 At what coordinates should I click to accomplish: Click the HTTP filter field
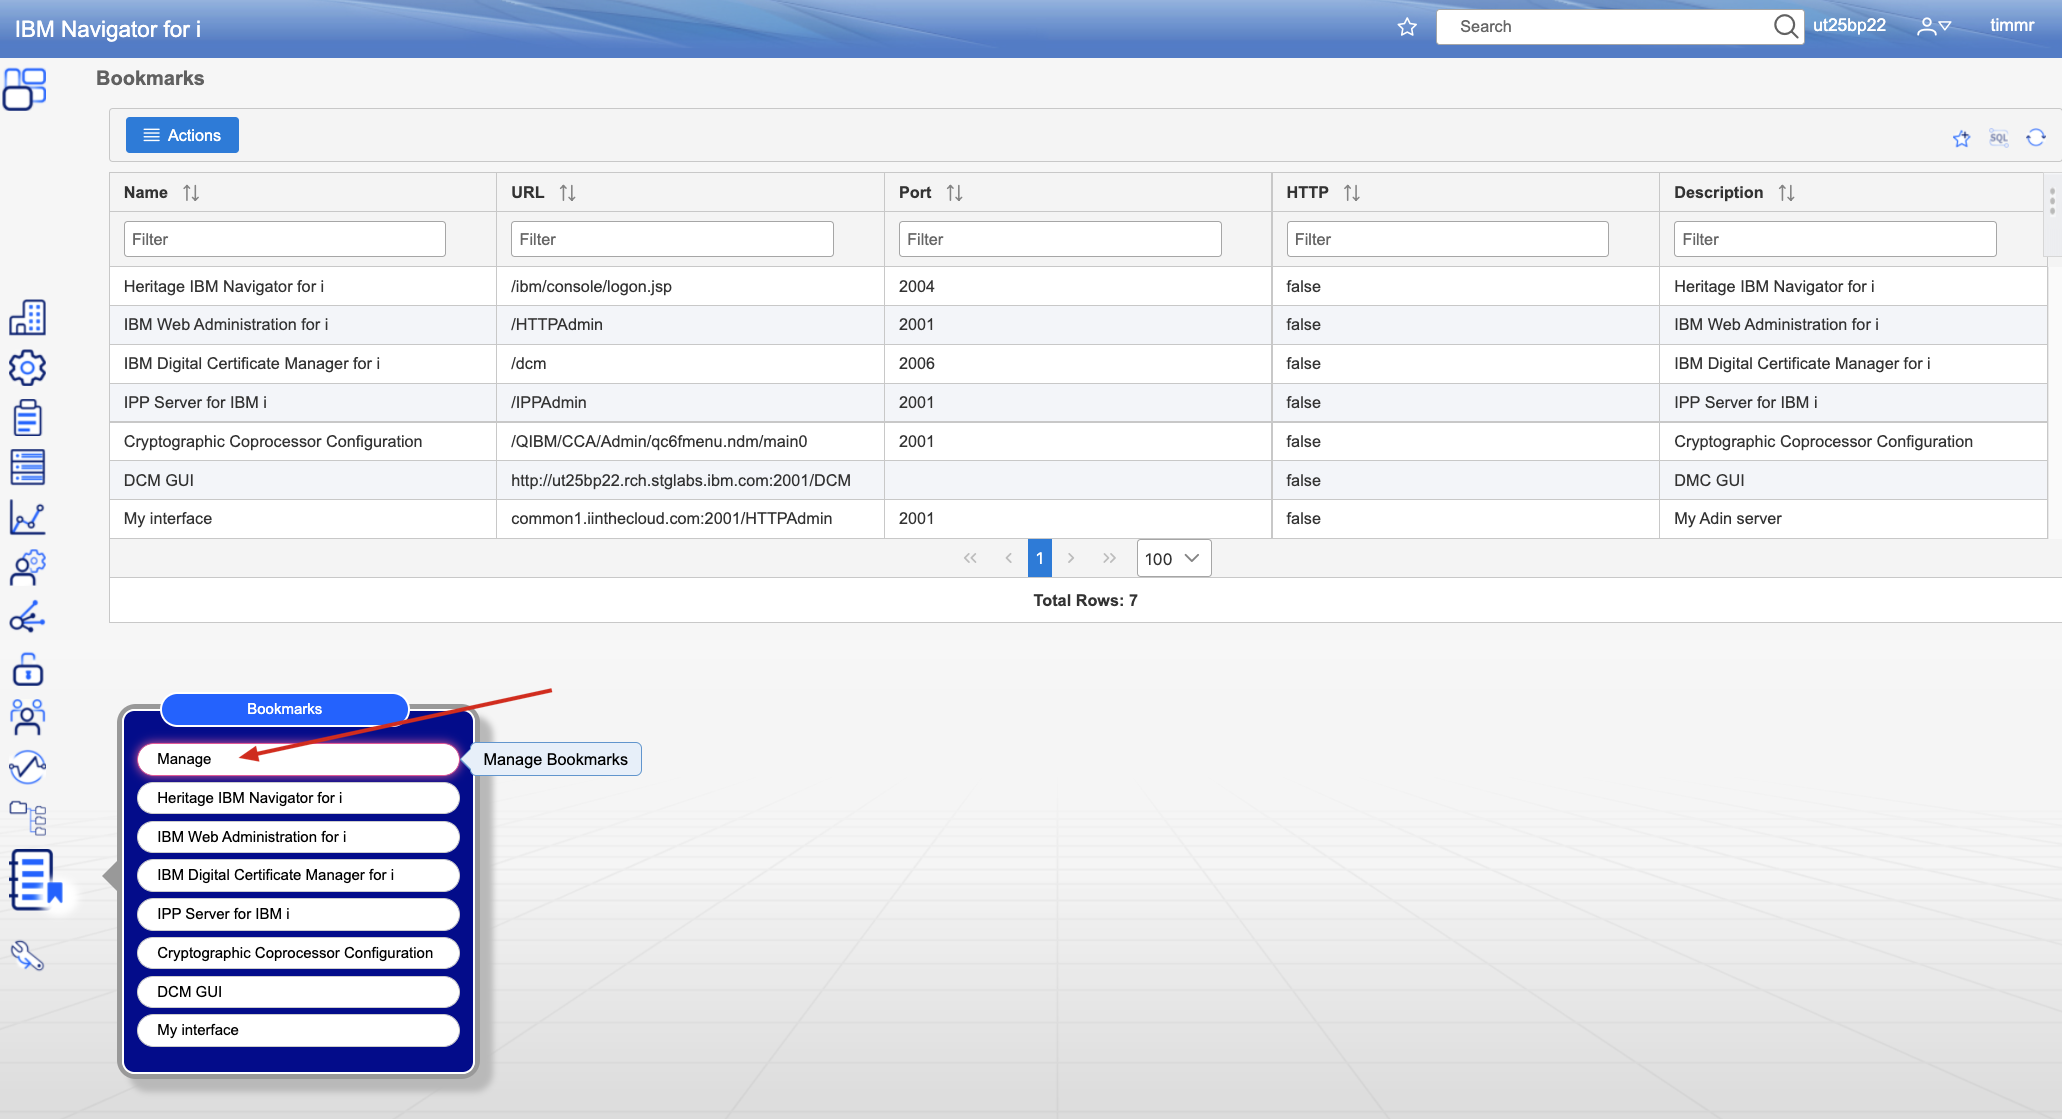tap(1447, 239)
